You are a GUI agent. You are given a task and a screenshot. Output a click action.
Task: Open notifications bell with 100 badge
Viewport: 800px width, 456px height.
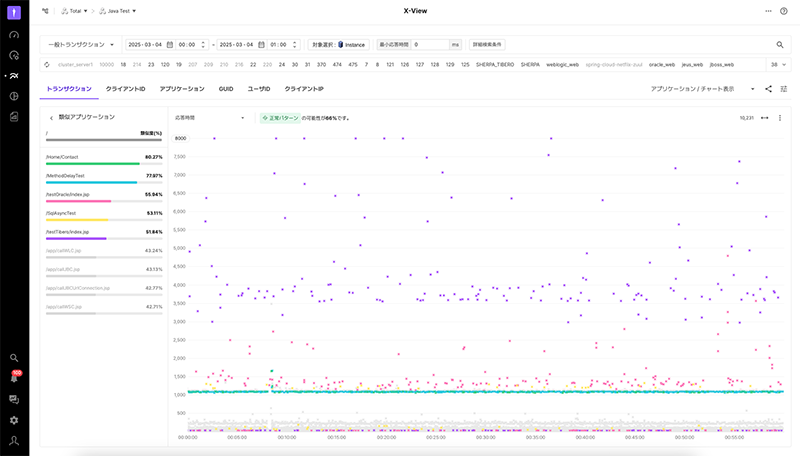click(x=14, y=378)
